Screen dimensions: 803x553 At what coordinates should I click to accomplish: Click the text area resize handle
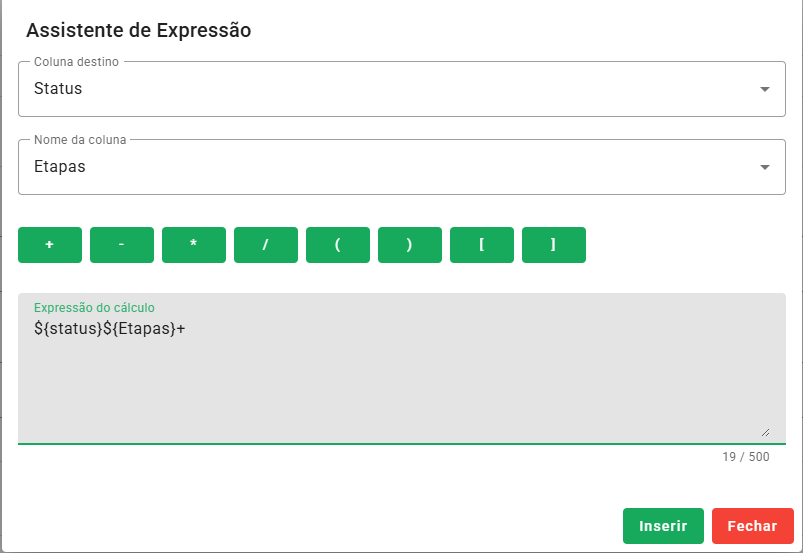tap(765, 432)
